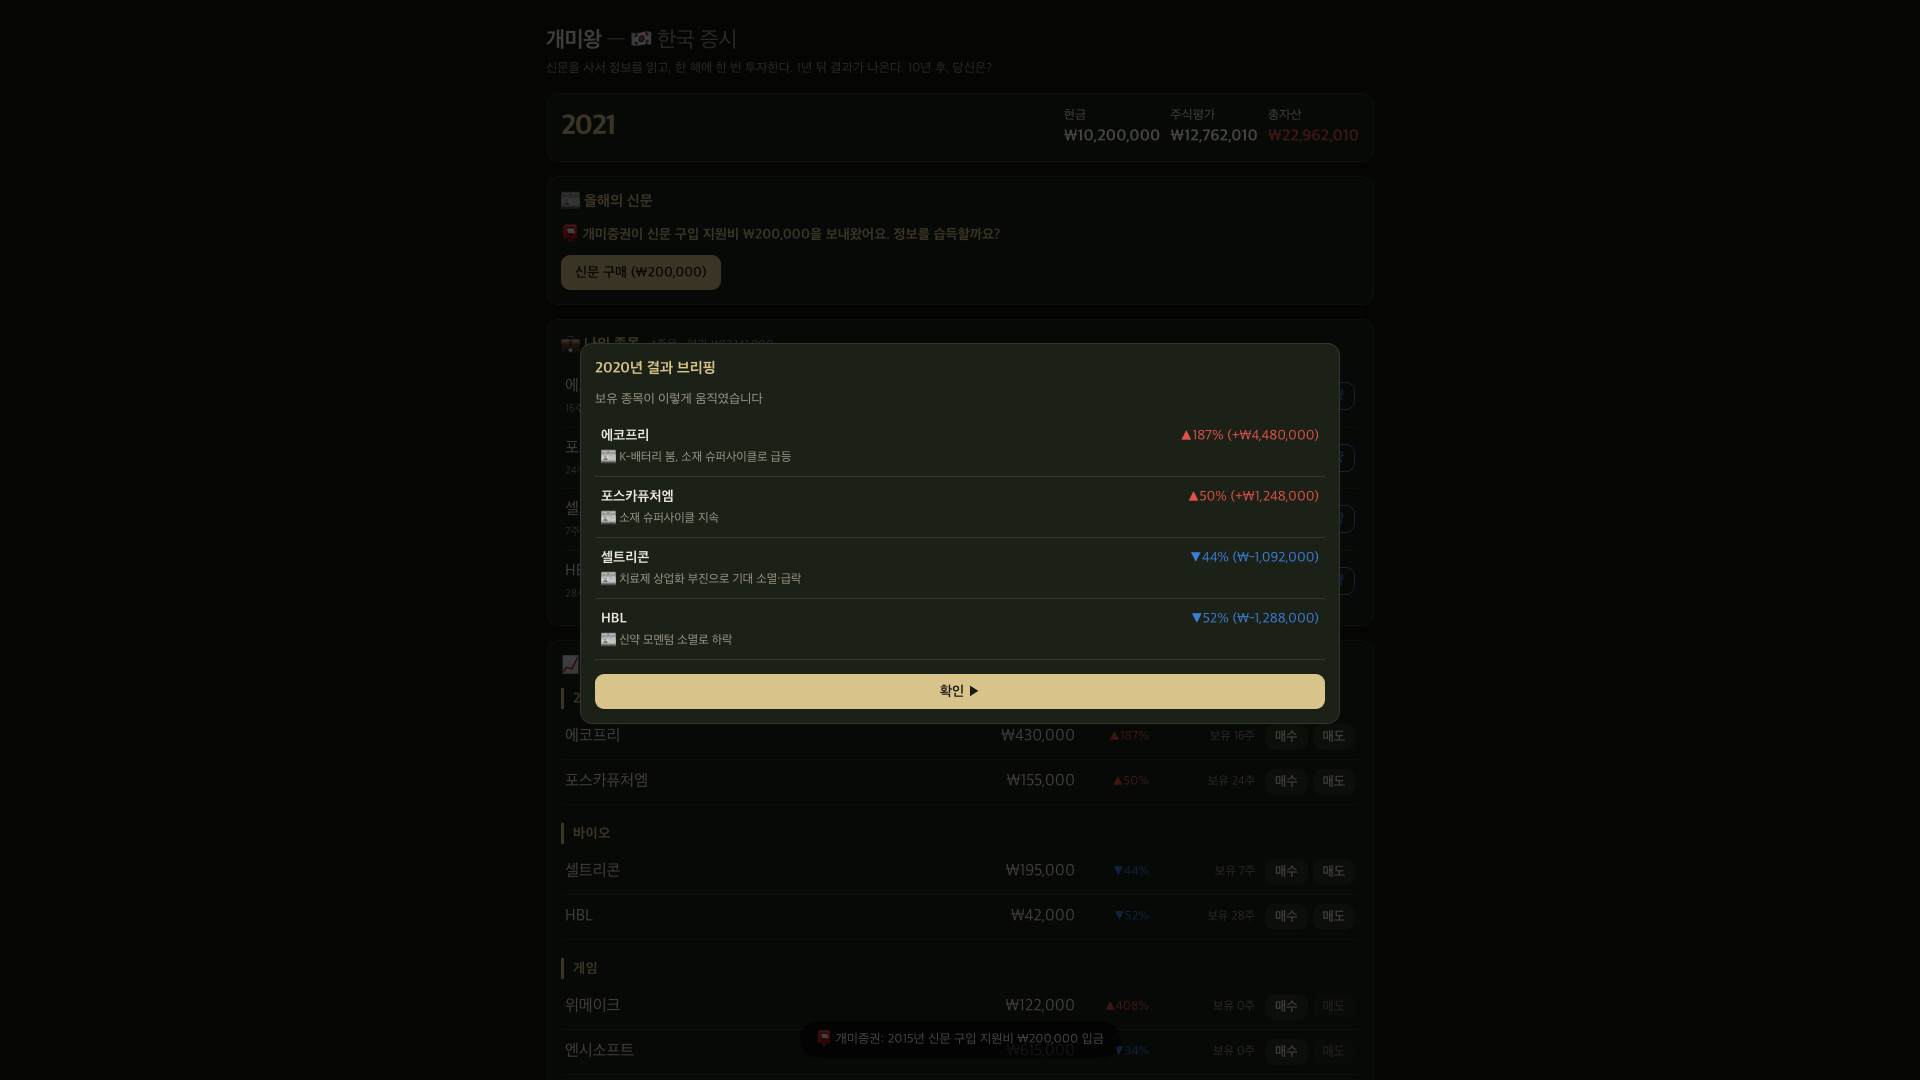
Task: Click the 셀트리콘 price ₩195,000
Action: (1040, 870)
